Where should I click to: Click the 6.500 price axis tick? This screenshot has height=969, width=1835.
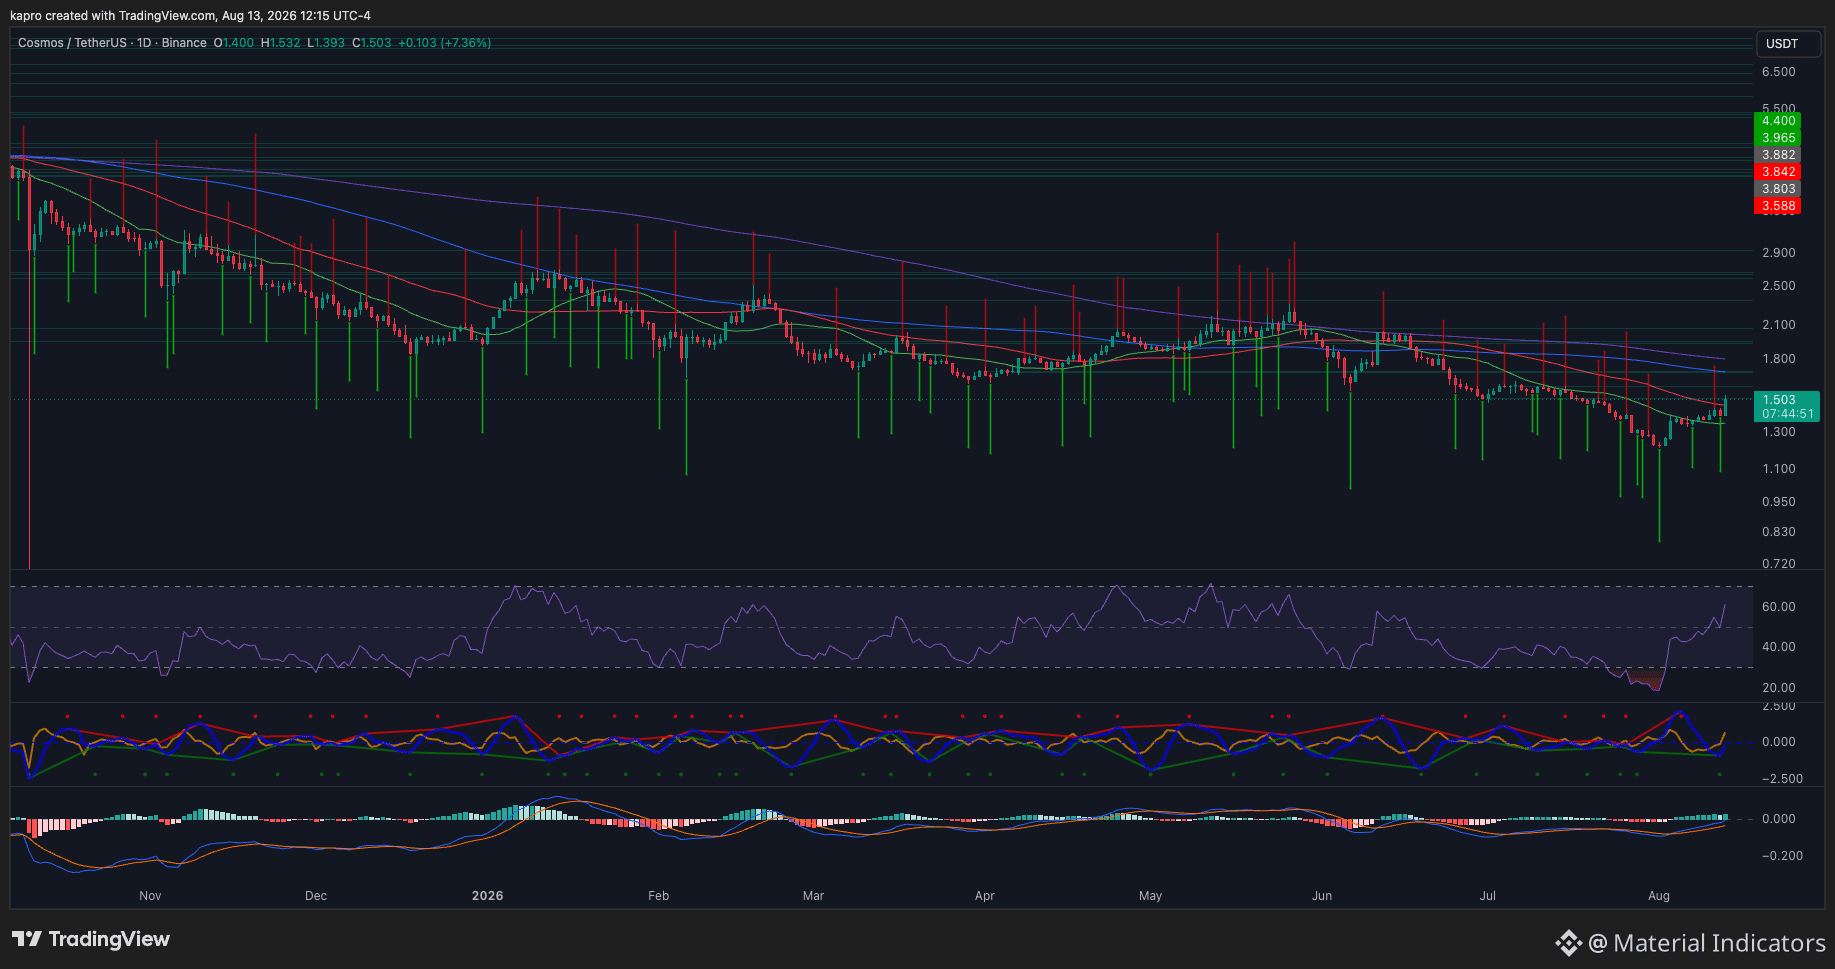[1778, 72]
